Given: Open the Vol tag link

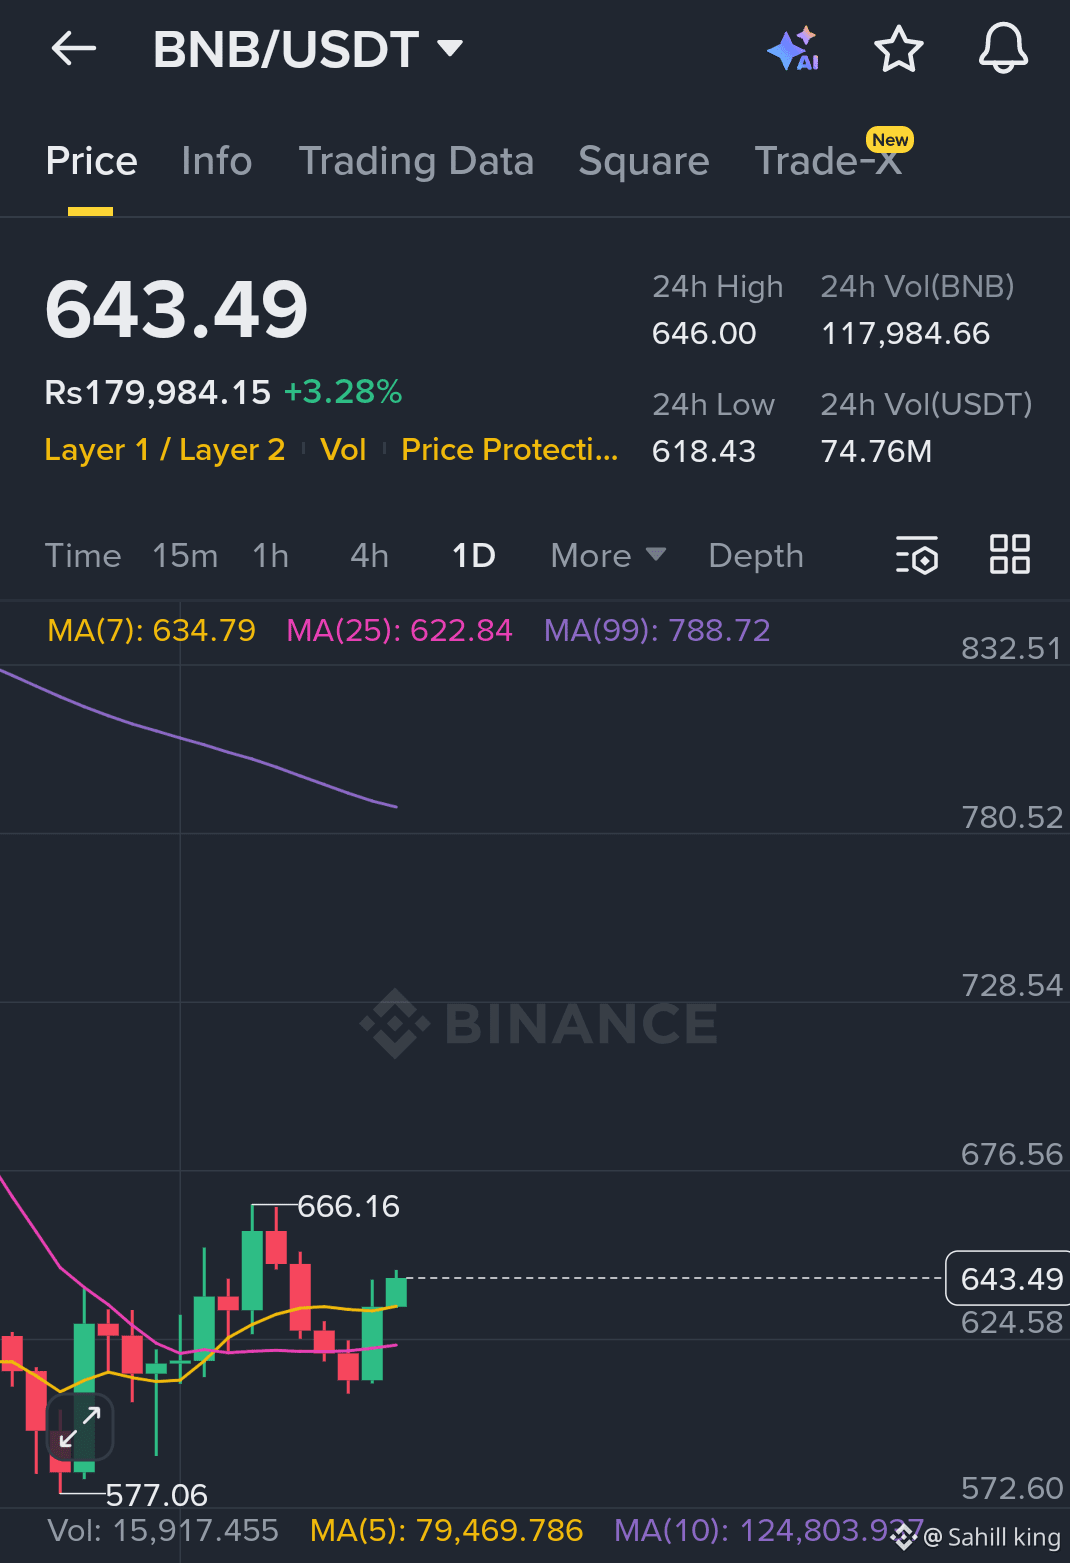Looking at the screenshot, I should tap(343, 450).
